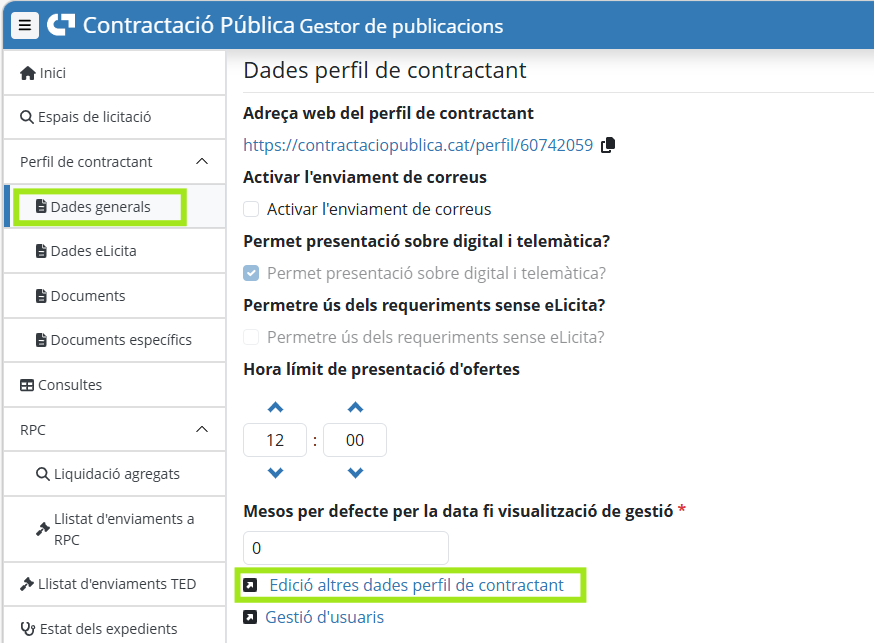The width and height of the screenshot is (874, 643).
Task: Open Documents menu entry
Action: coord(114,296)
